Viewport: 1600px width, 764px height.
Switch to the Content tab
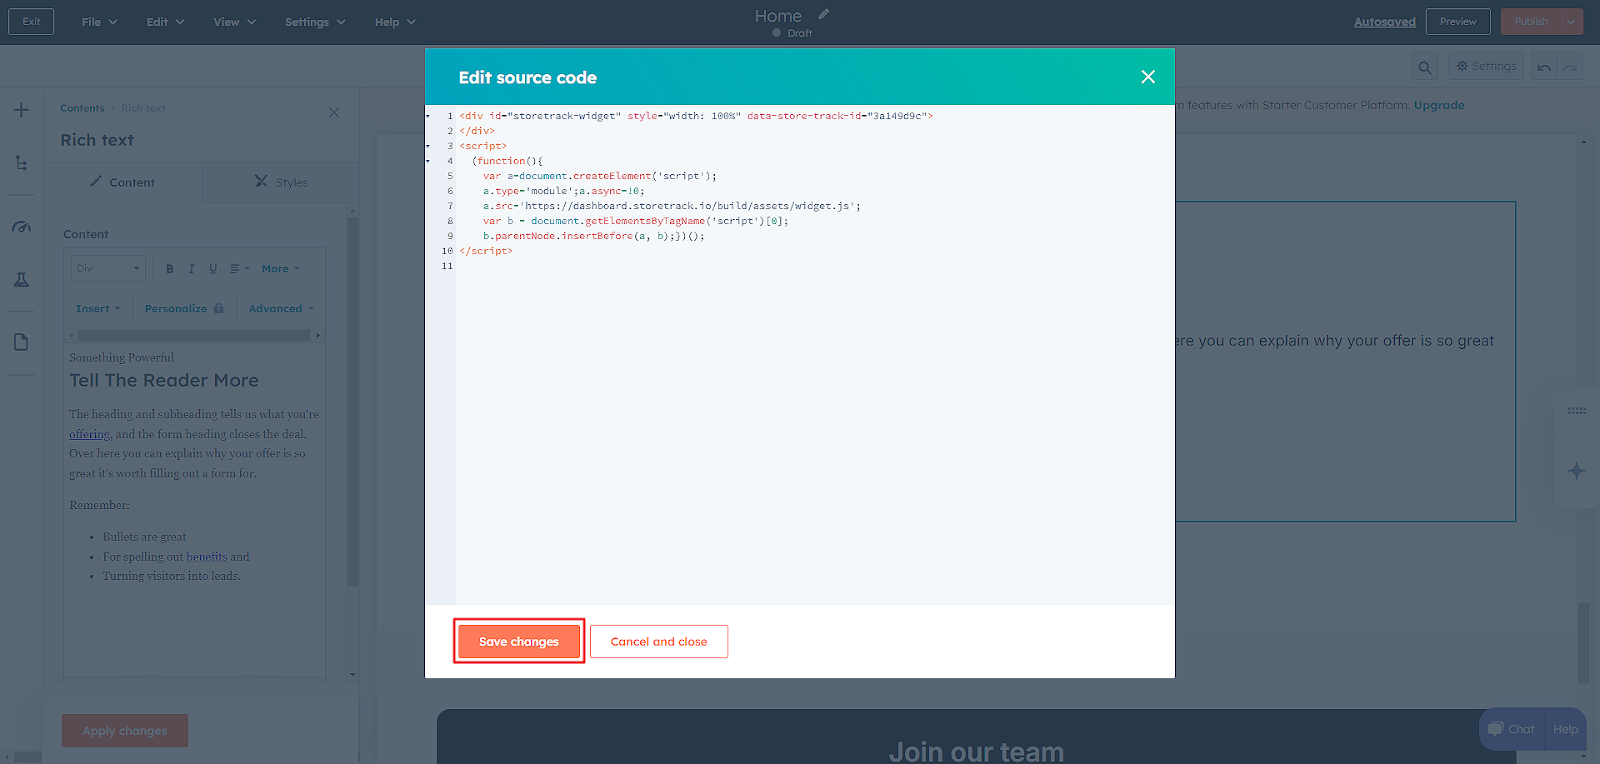click(123, 182)
